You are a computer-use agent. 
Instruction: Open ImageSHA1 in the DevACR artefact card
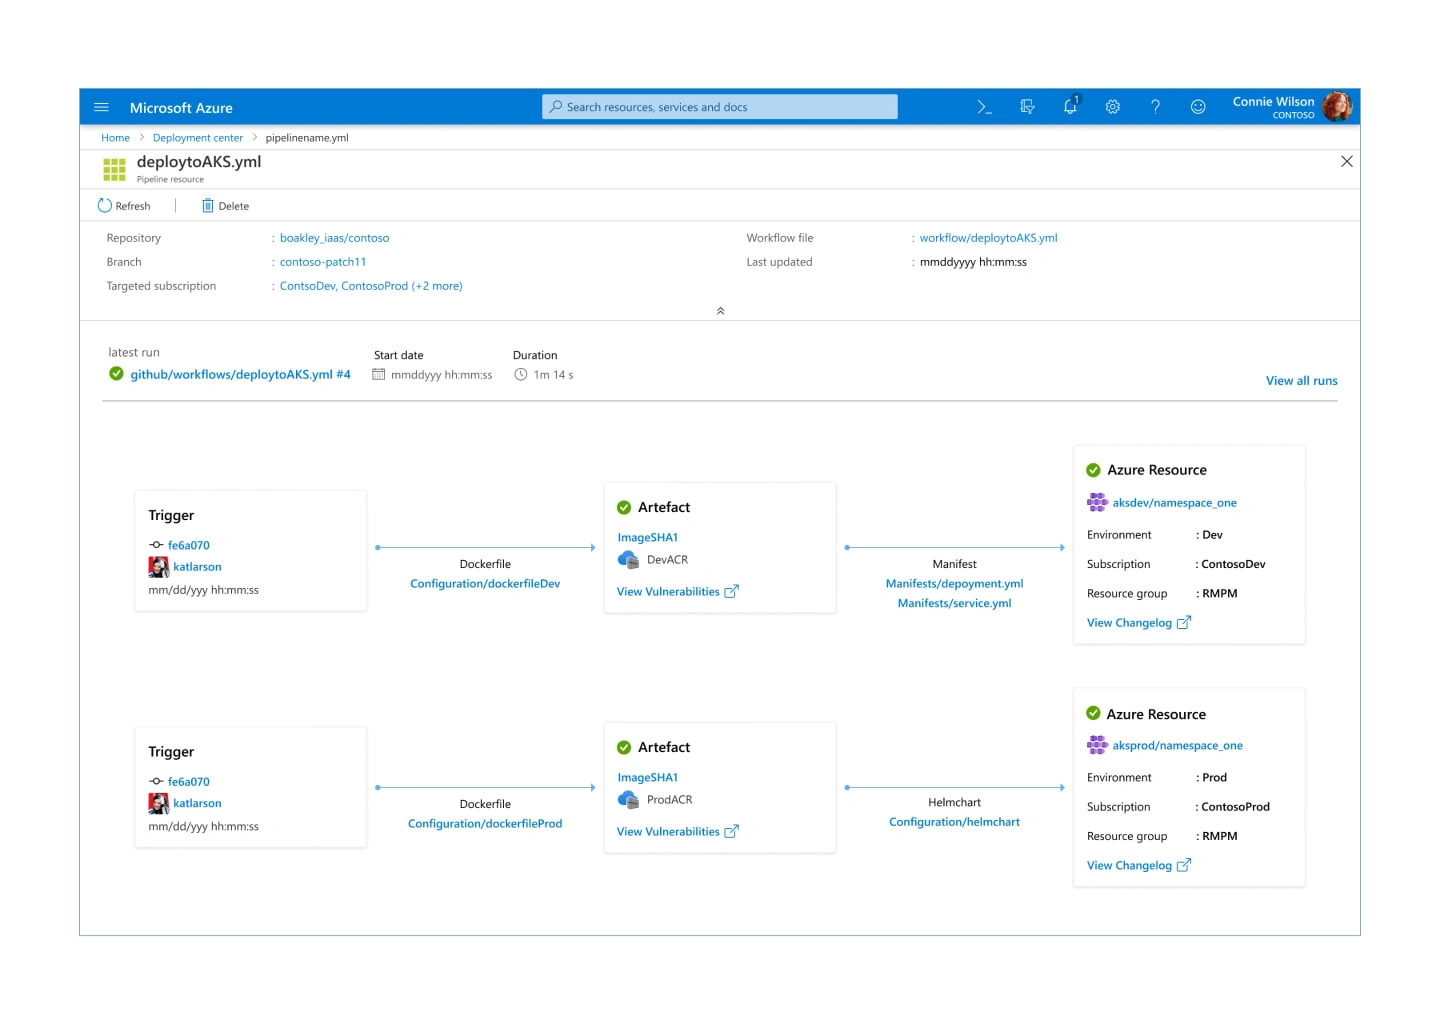click(648, 538)
